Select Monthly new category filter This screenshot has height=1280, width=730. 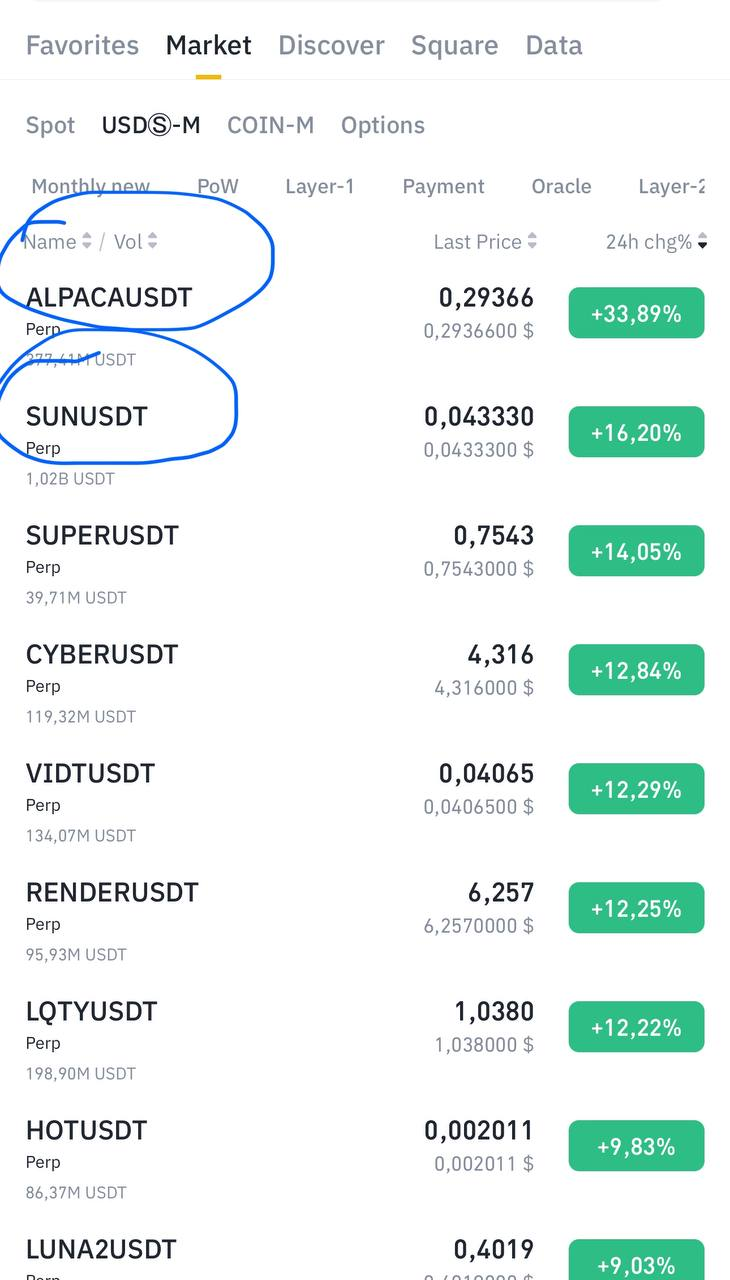click(x=90, y=186)
